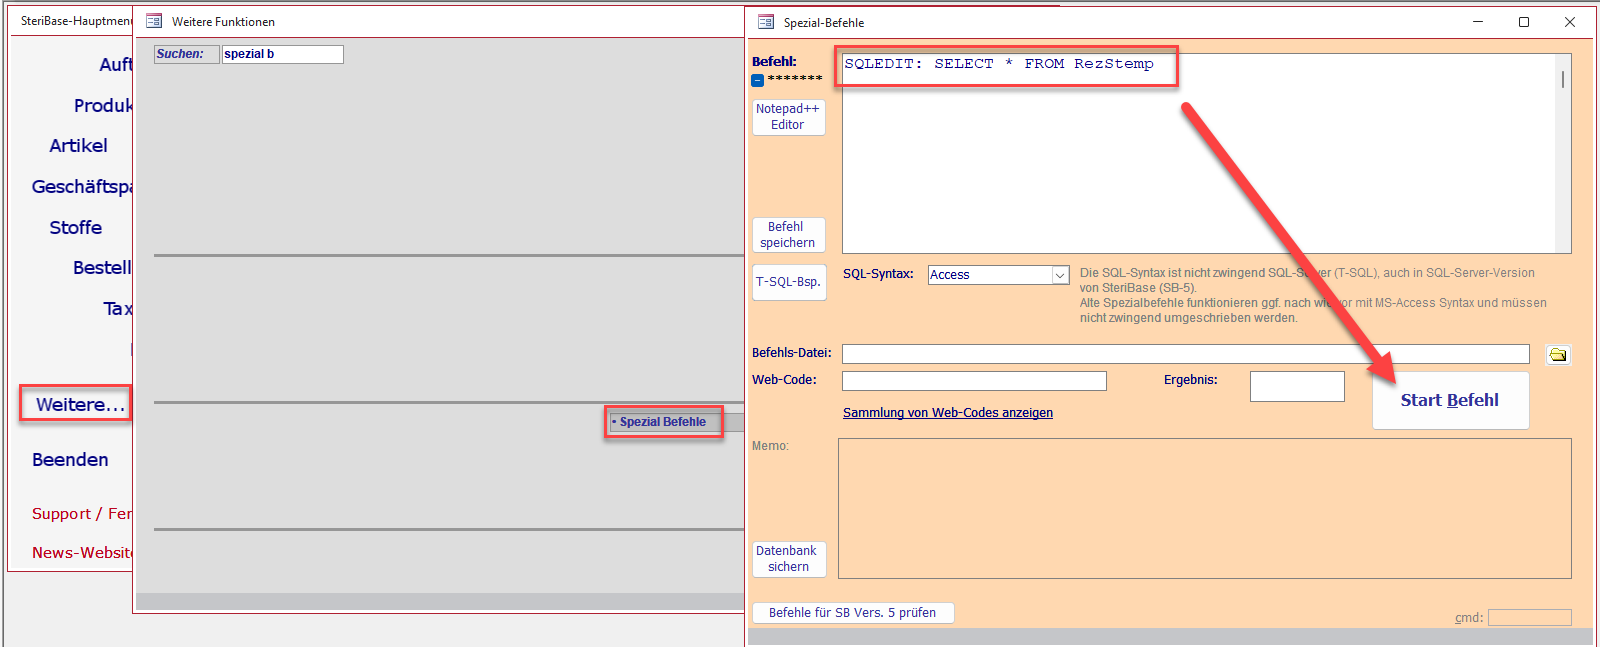Maximize the Spezial-Befehle window
This screenshot has height=647, width=1600.
pos(1524,22)
